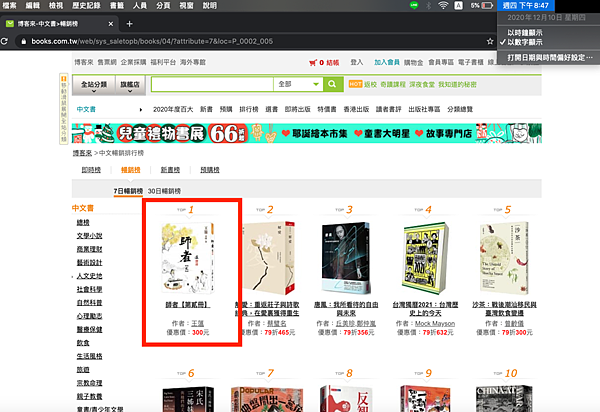This screenshot has height=412, width=600.
Task: Open the 文學小說 category
Action: pyautogui.click(x=90, y=236)
